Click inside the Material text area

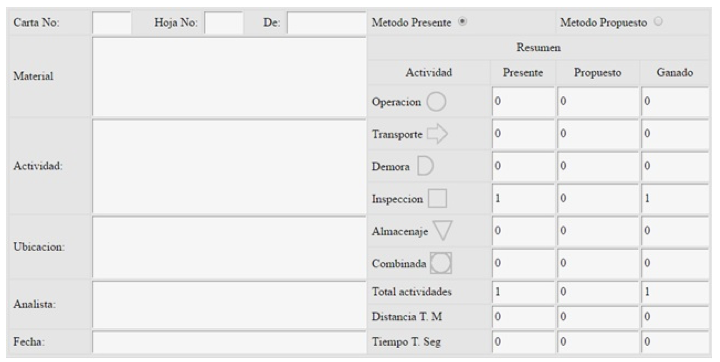coord(229,77)
